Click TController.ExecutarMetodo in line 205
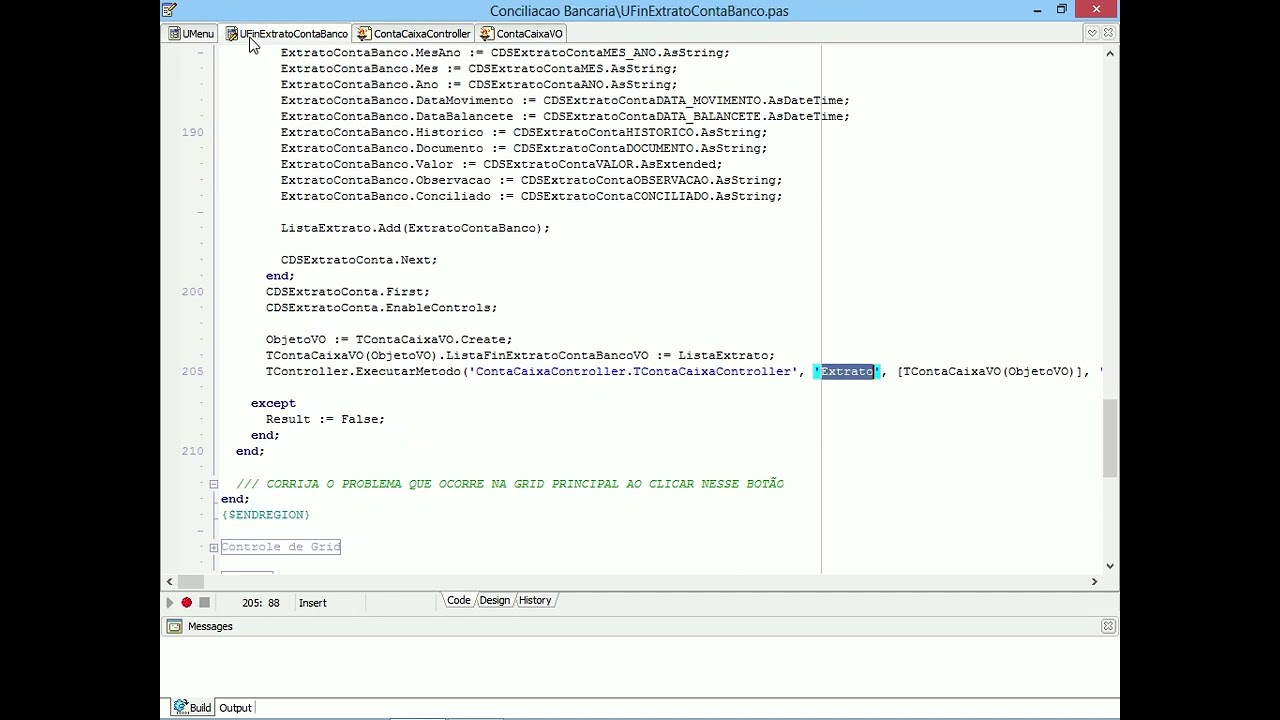1280x720 pixels. 363,371
